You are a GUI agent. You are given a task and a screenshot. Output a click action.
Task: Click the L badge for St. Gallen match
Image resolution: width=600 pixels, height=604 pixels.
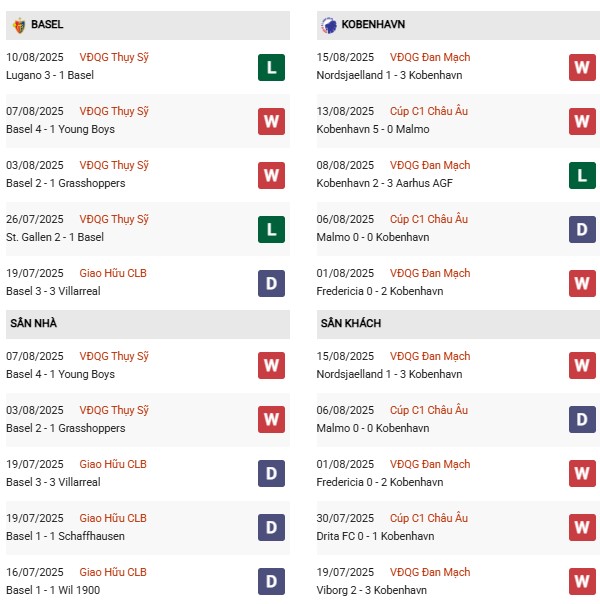click(271, 229)
